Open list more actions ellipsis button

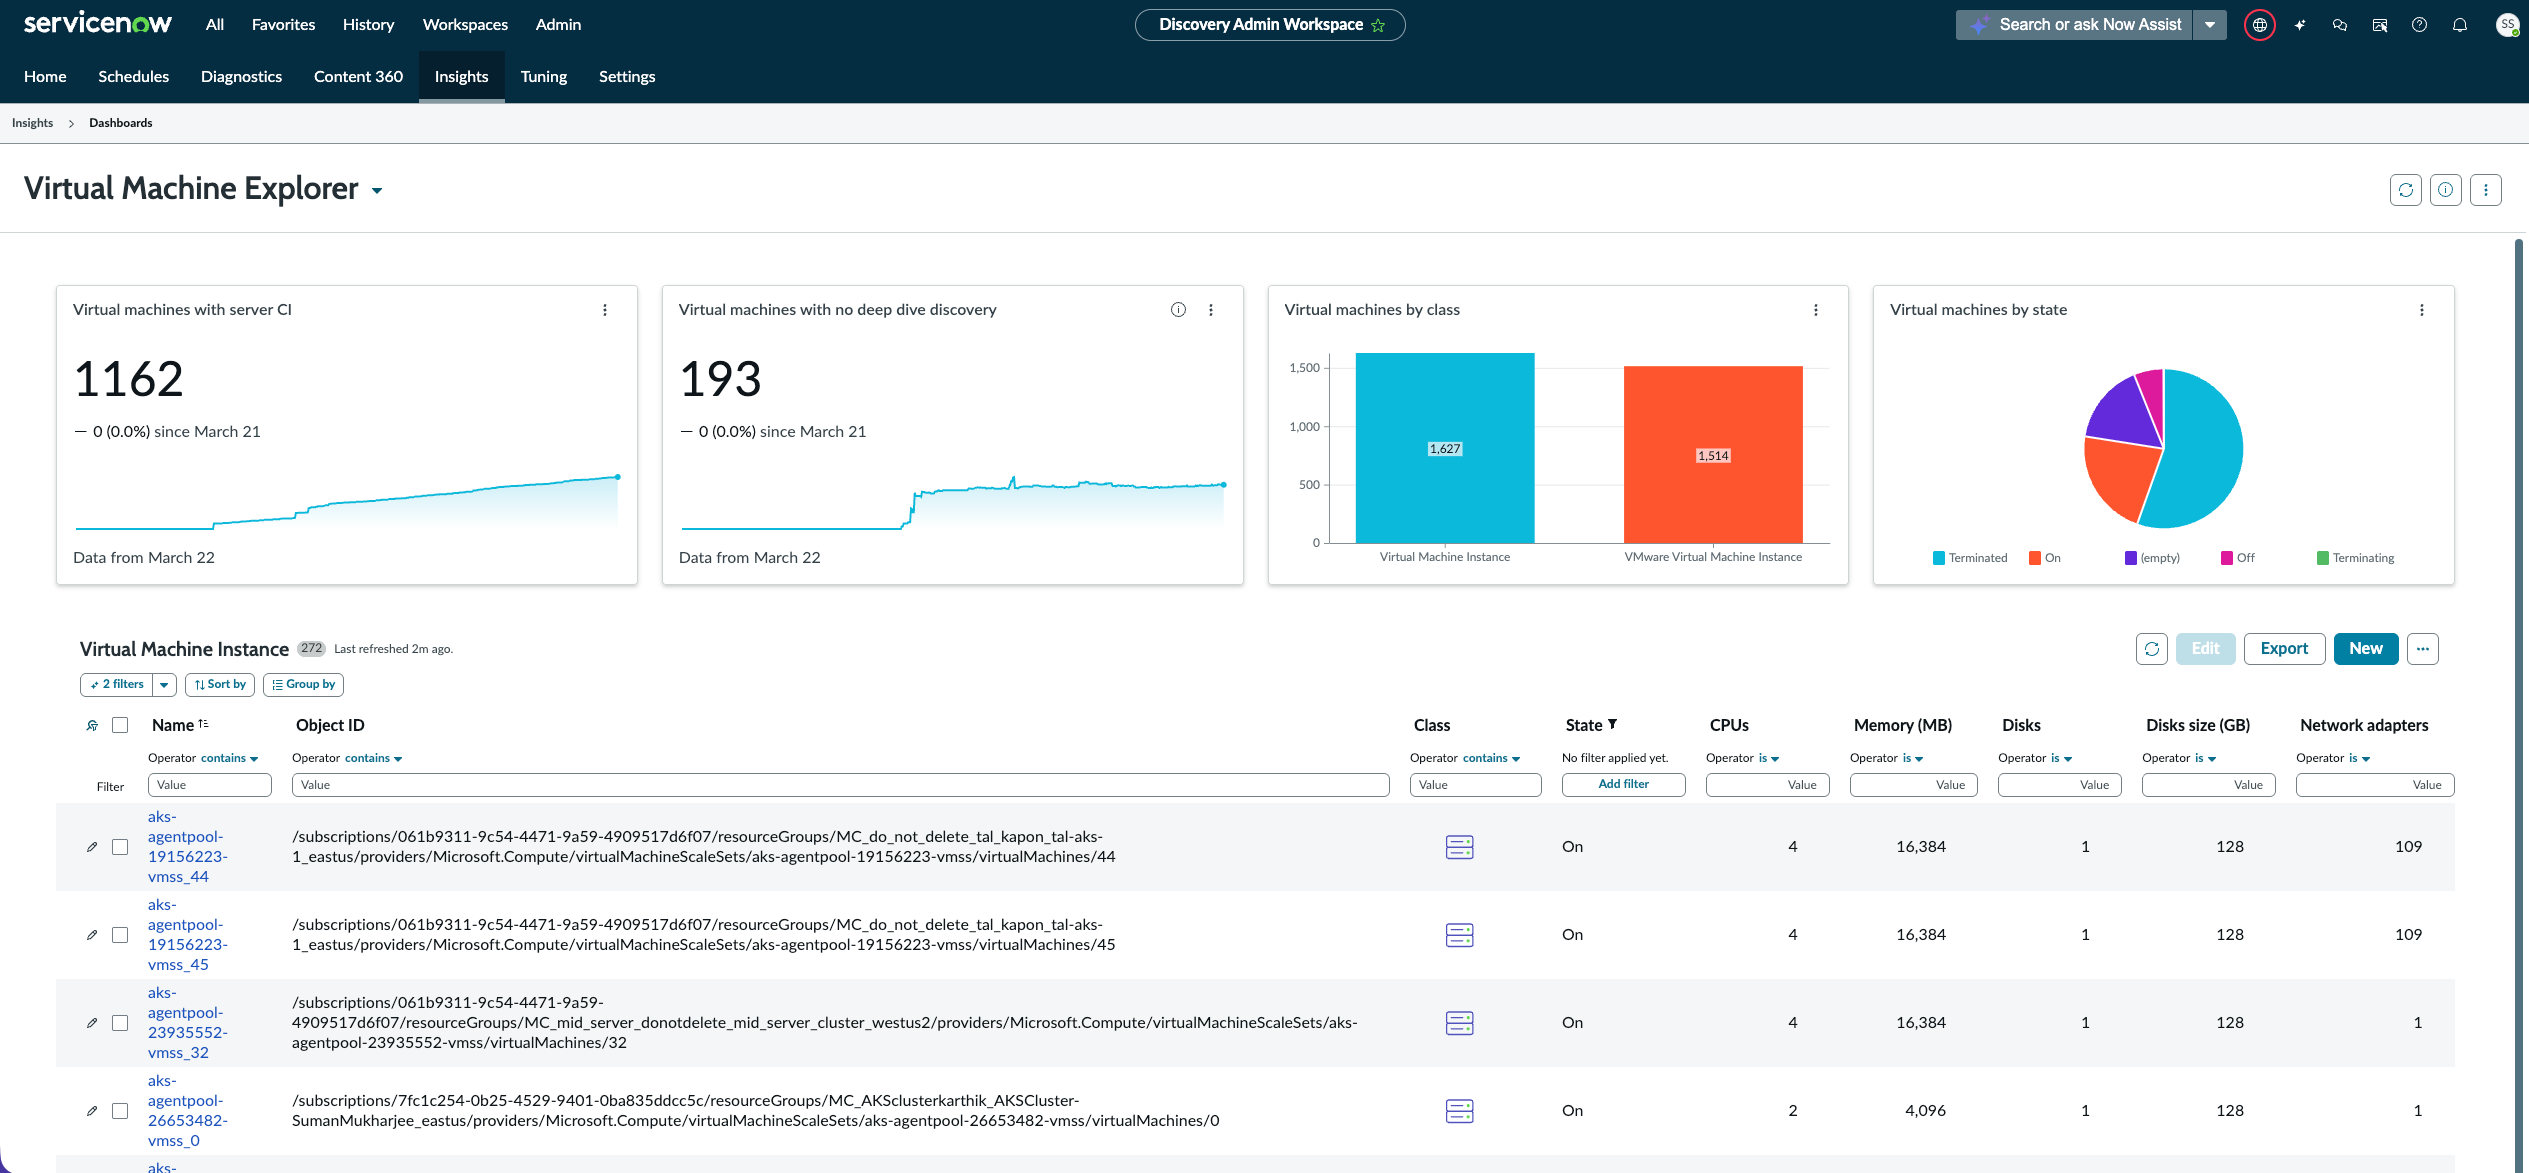click(x=2423, y=649)
